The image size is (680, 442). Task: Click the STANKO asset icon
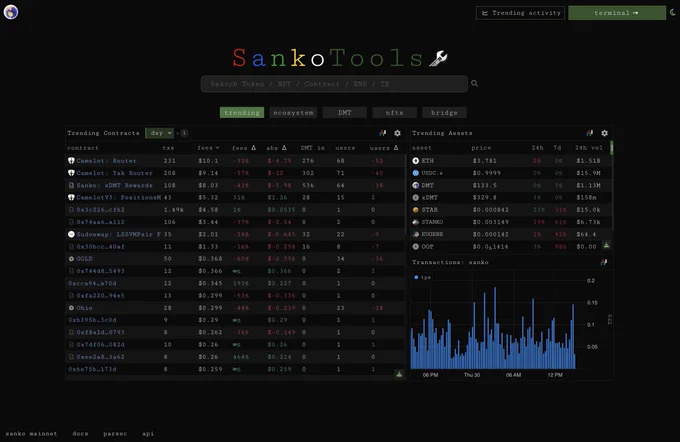[x=415, y=222]
